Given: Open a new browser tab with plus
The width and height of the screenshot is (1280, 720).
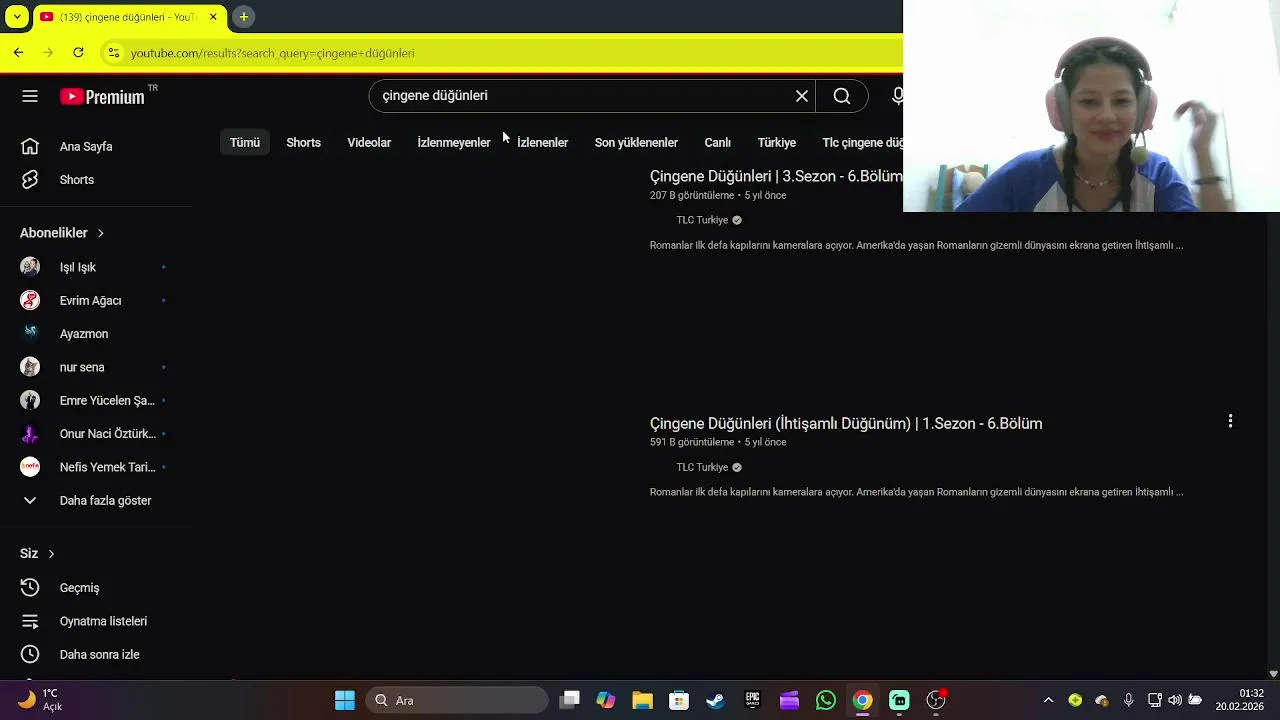Looking at the screenshot, I should coord(243,17).
